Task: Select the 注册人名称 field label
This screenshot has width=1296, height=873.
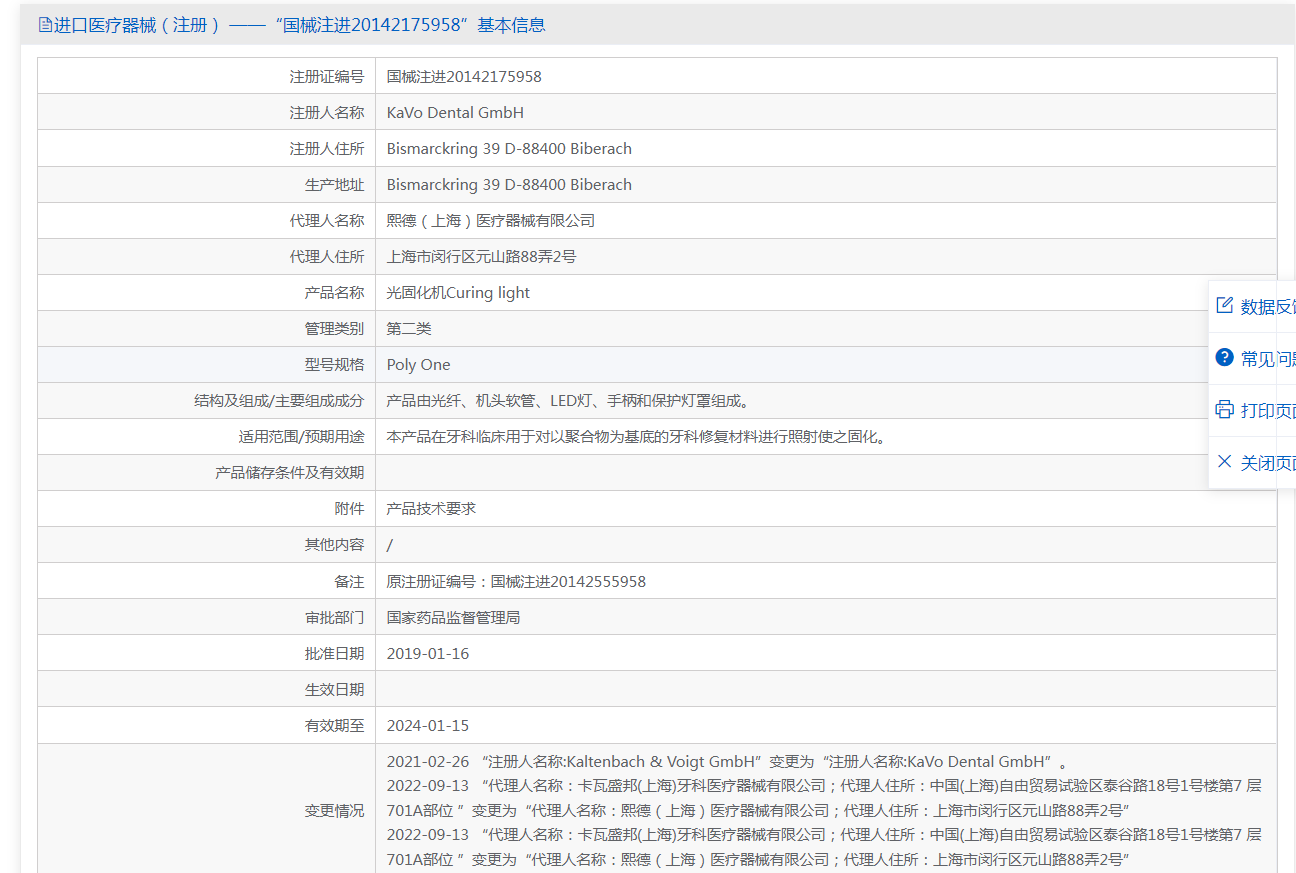Action: point(327,112)
